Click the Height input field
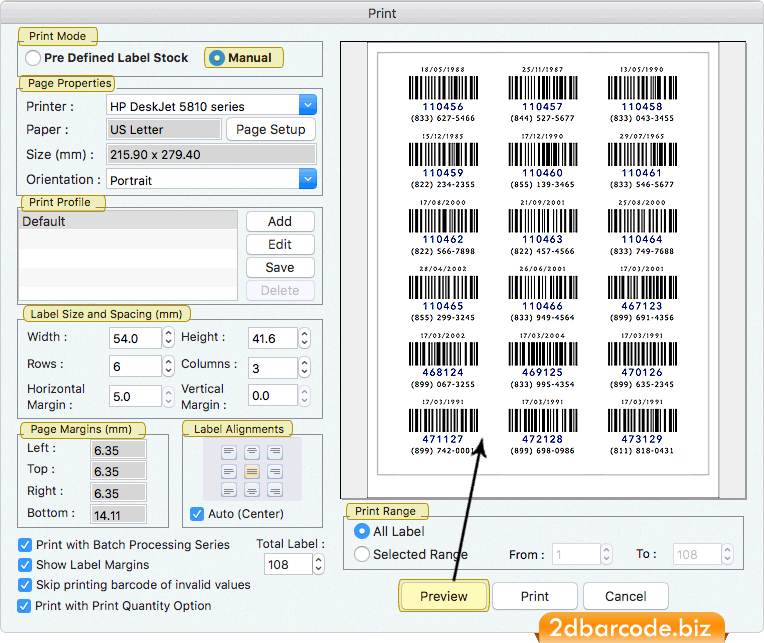The height and width of the screenshot is (643, 764). click(x=273, y=338)
